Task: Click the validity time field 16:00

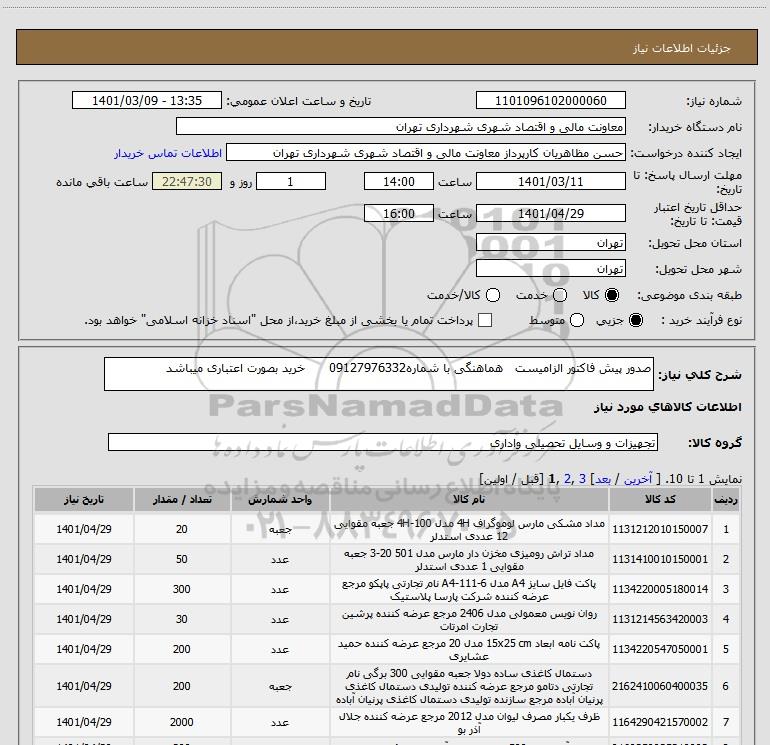Action: (x=399, y=213)
